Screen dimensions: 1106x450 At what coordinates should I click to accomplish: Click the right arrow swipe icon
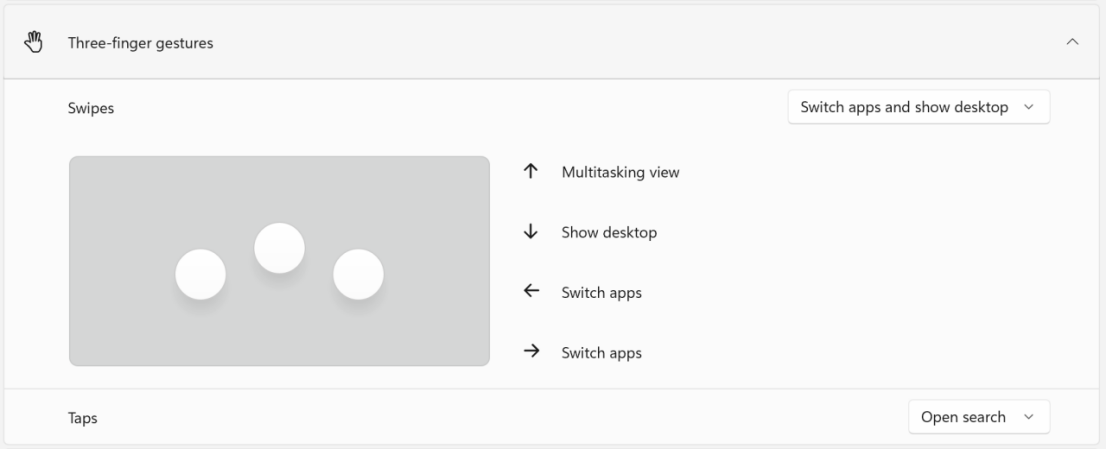(x=531, y=352)
